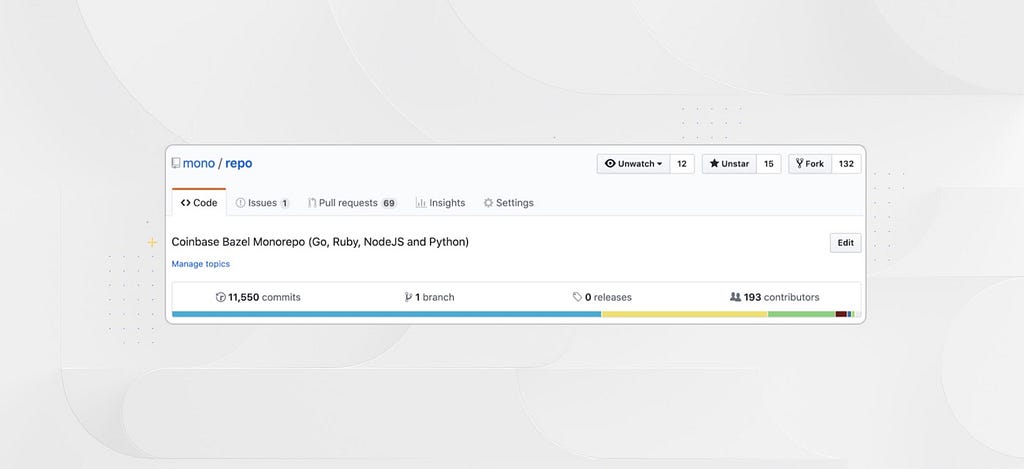Open the 1 branch link
1024x469 pixels.
point(429,297)
